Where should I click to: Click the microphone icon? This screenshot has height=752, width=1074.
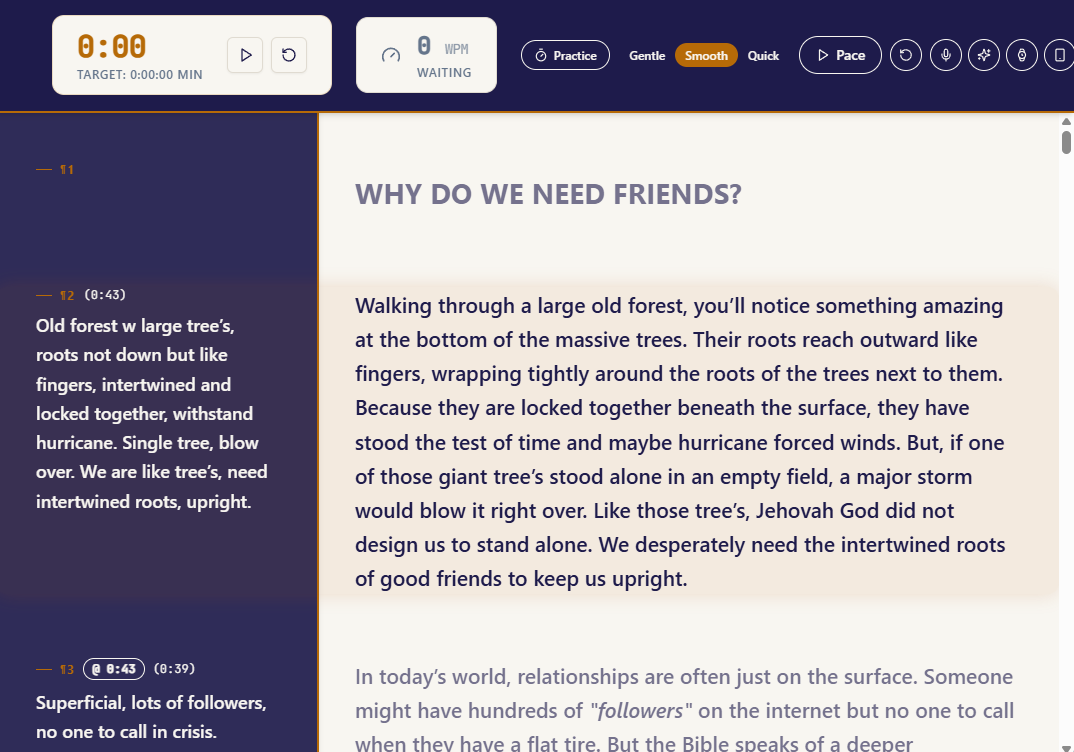coord(946,55)
